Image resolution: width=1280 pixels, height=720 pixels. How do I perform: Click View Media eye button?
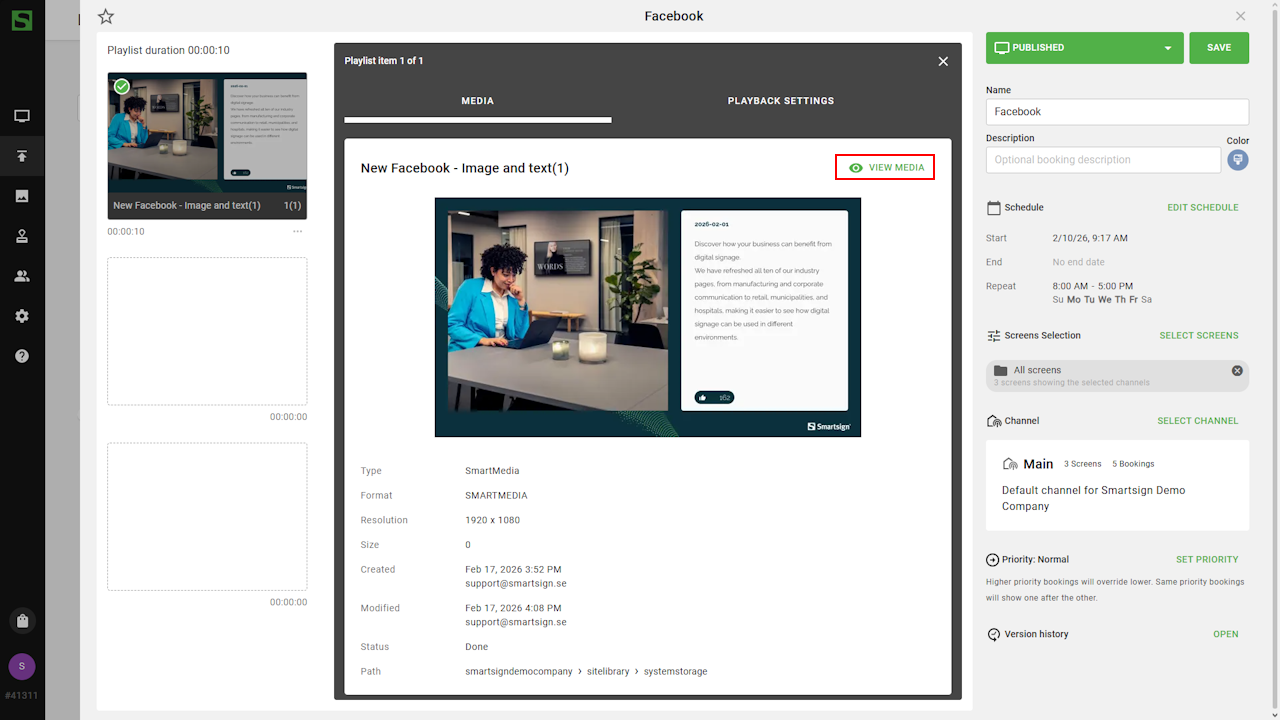pos(885,168)
